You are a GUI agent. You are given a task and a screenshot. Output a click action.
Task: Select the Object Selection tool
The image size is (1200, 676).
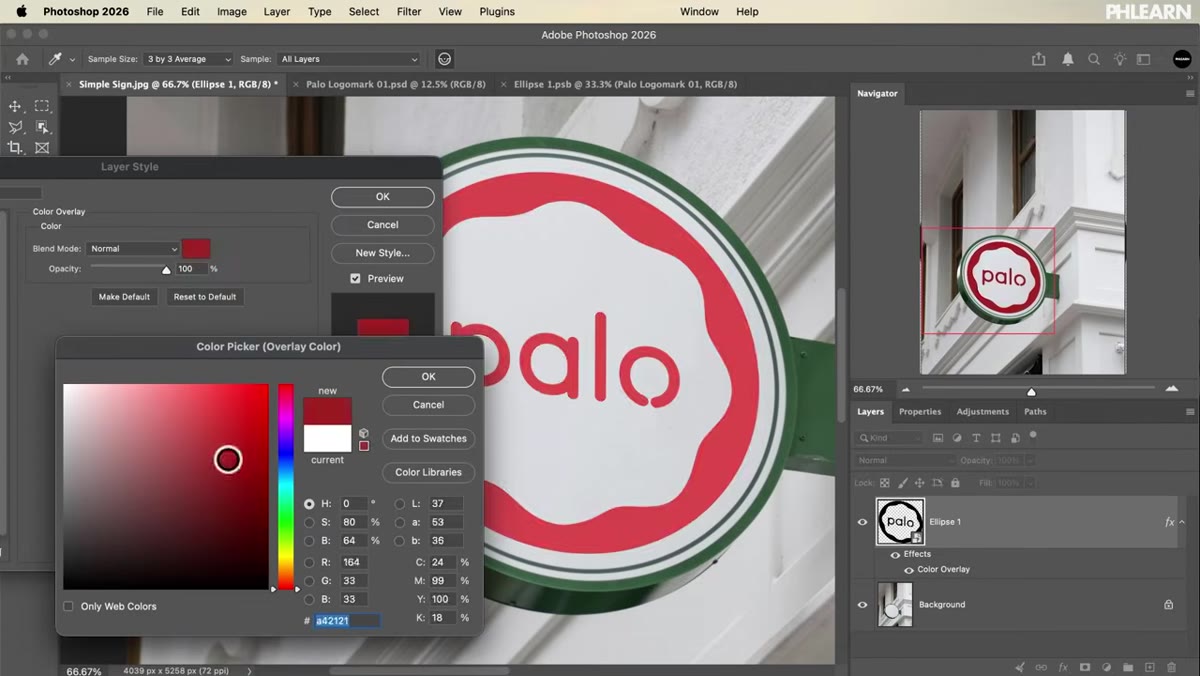coord(42,127)
